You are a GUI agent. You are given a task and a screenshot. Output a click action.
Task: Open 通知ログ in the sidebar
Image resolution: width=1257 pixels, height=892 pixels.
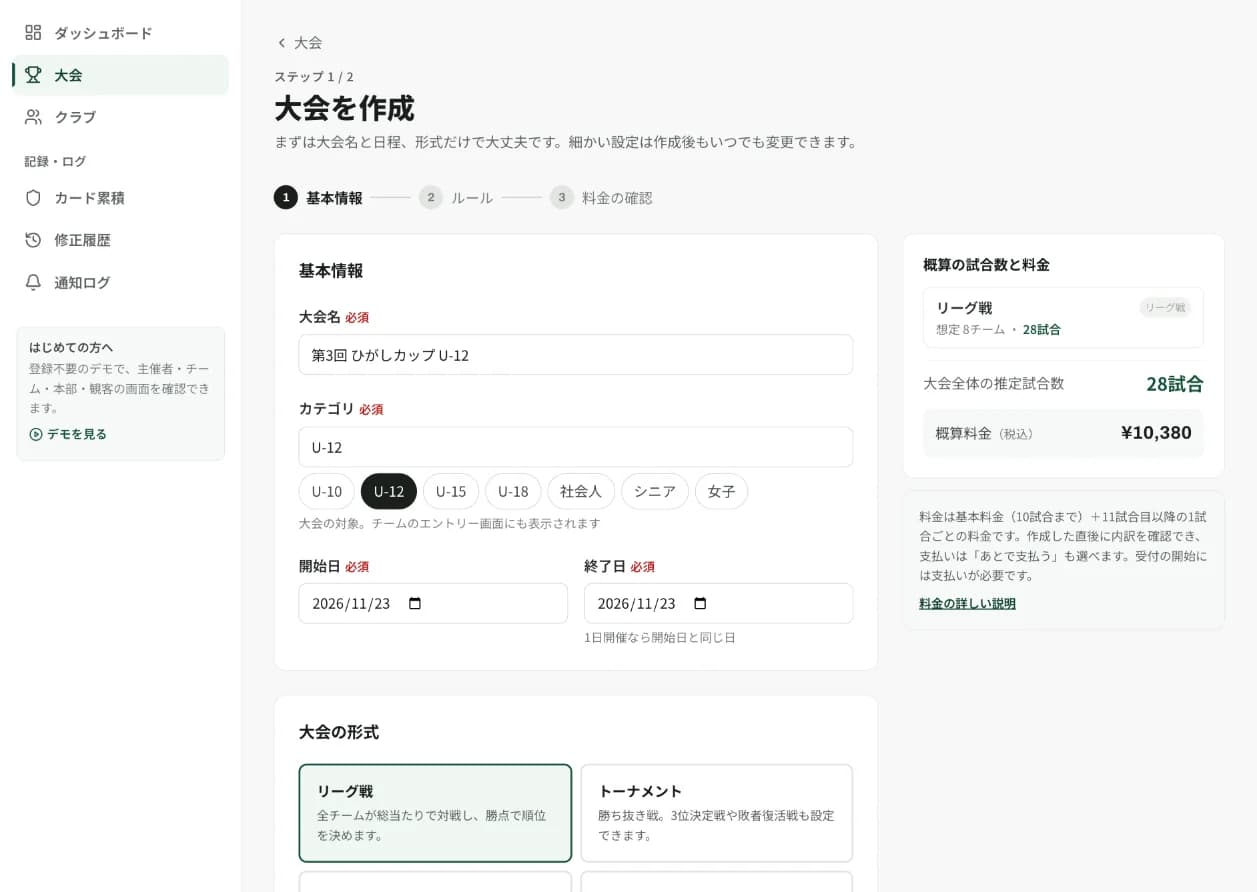point(120,282)
